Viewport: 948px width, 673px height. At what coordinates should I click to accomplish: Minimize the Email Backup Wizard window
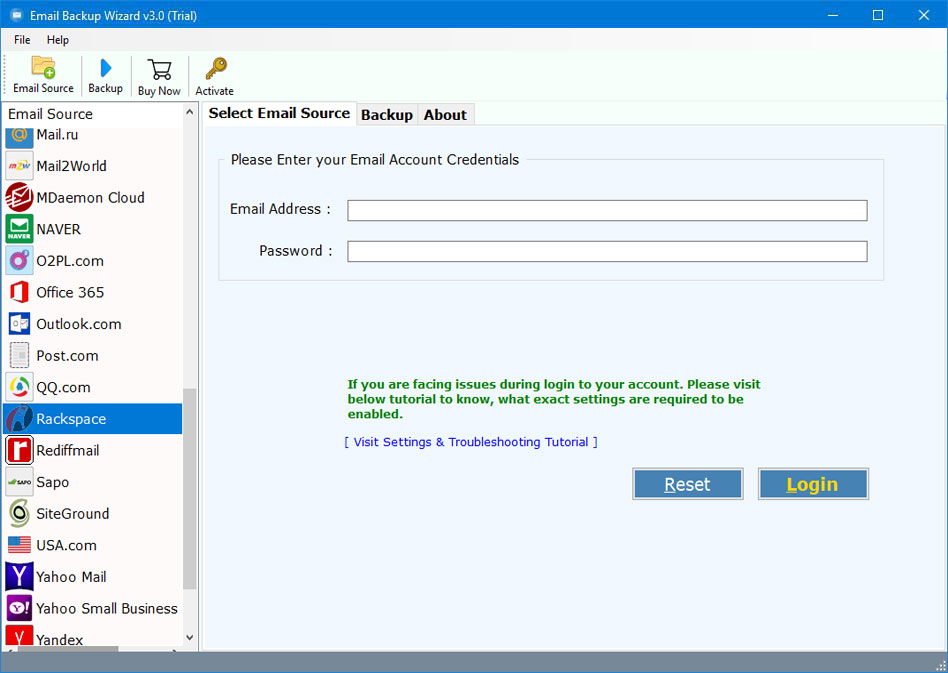tap(833, 15)
